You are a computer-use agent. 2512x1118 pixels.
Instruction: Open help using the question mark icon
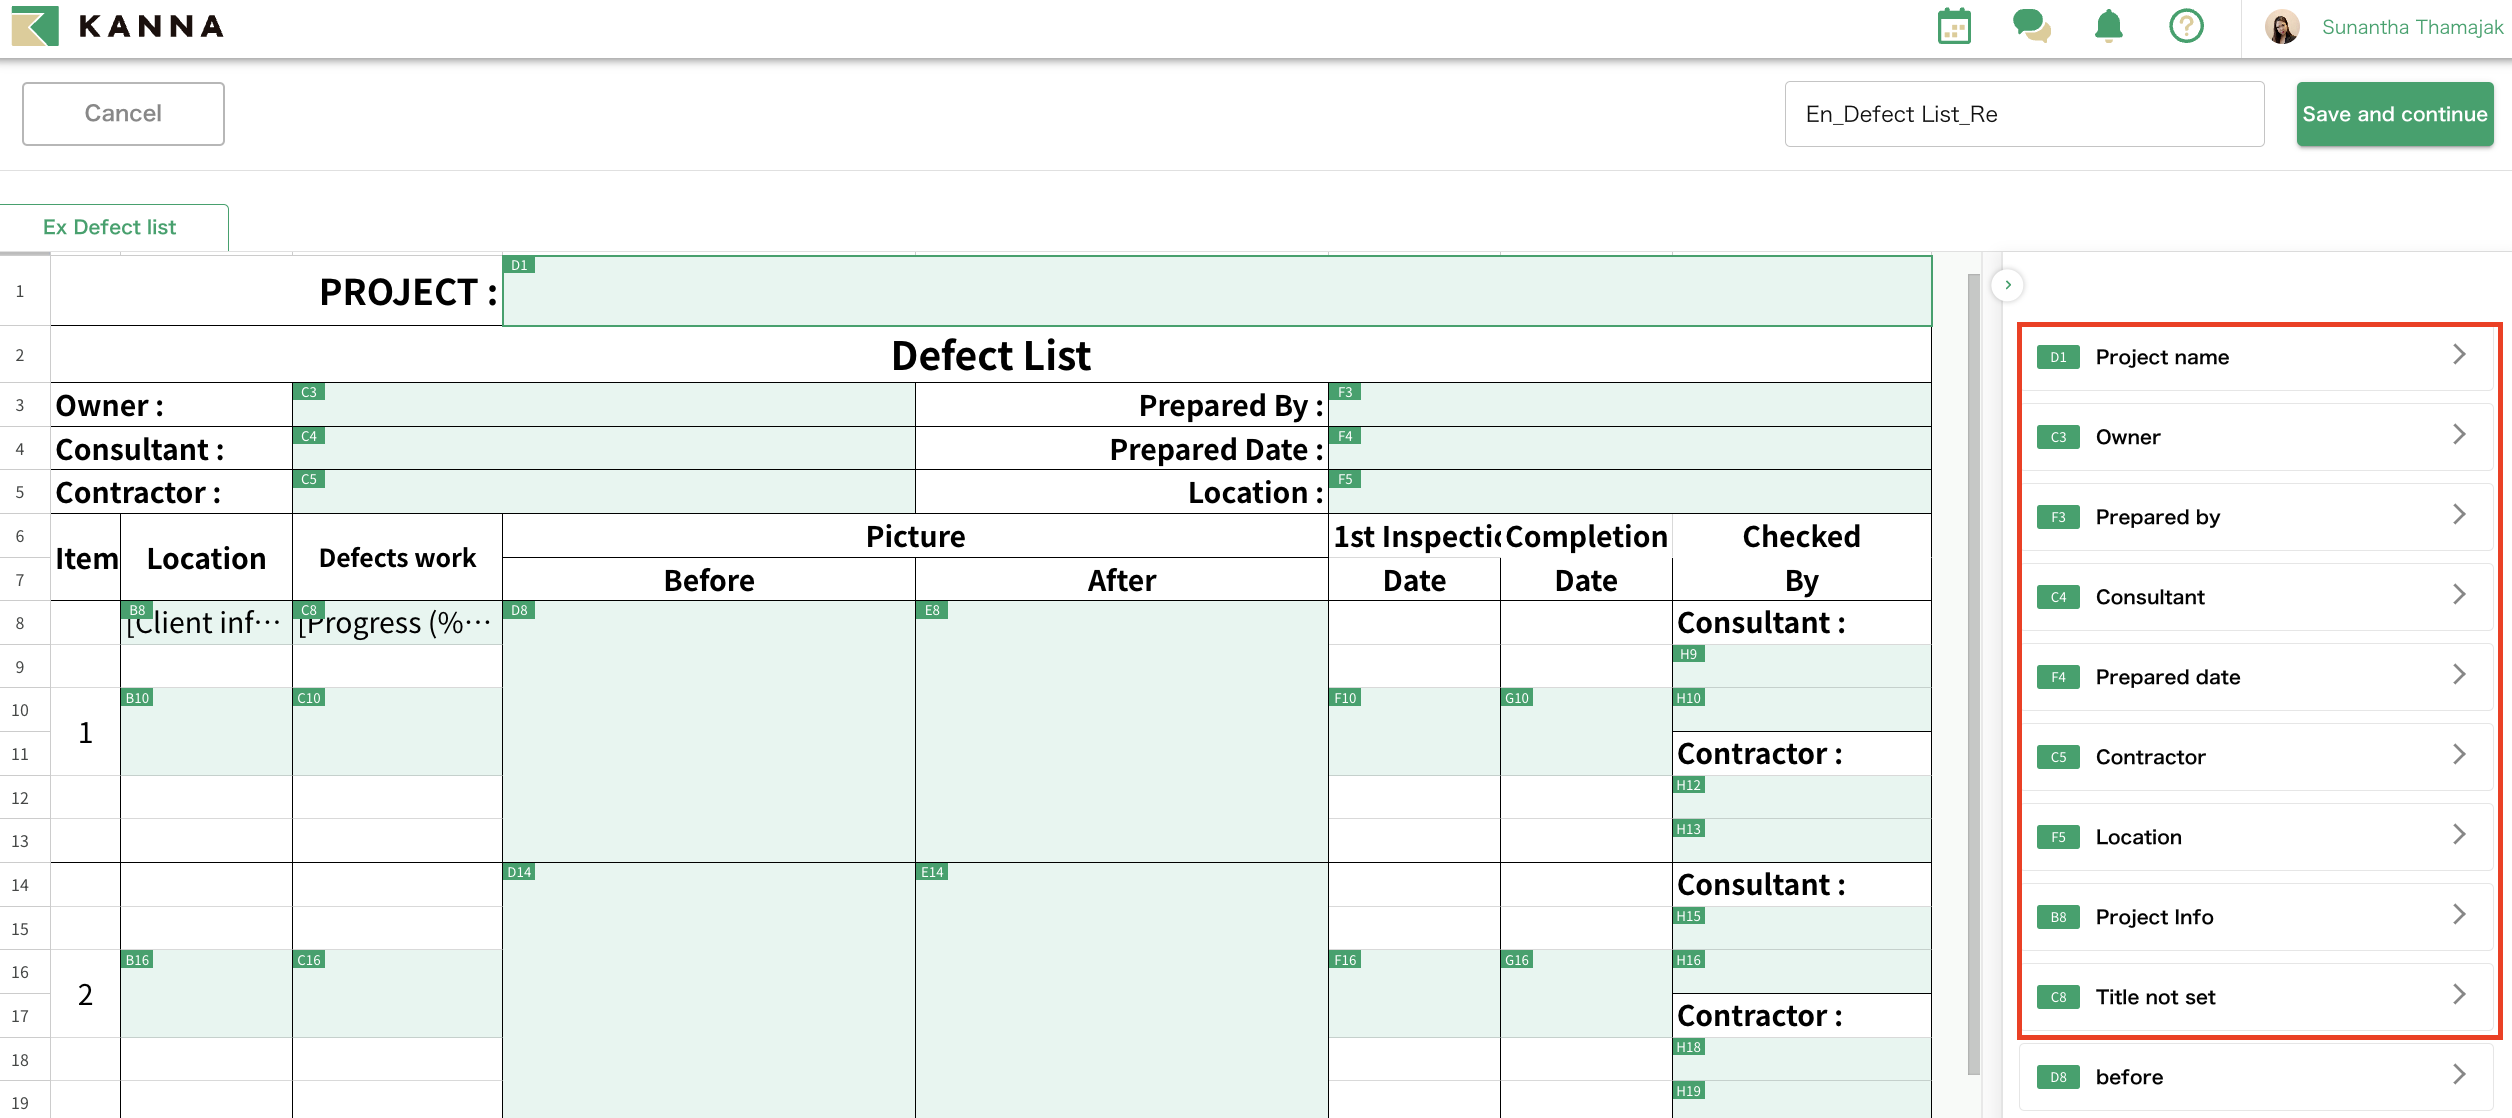(x=2186, y=26)
